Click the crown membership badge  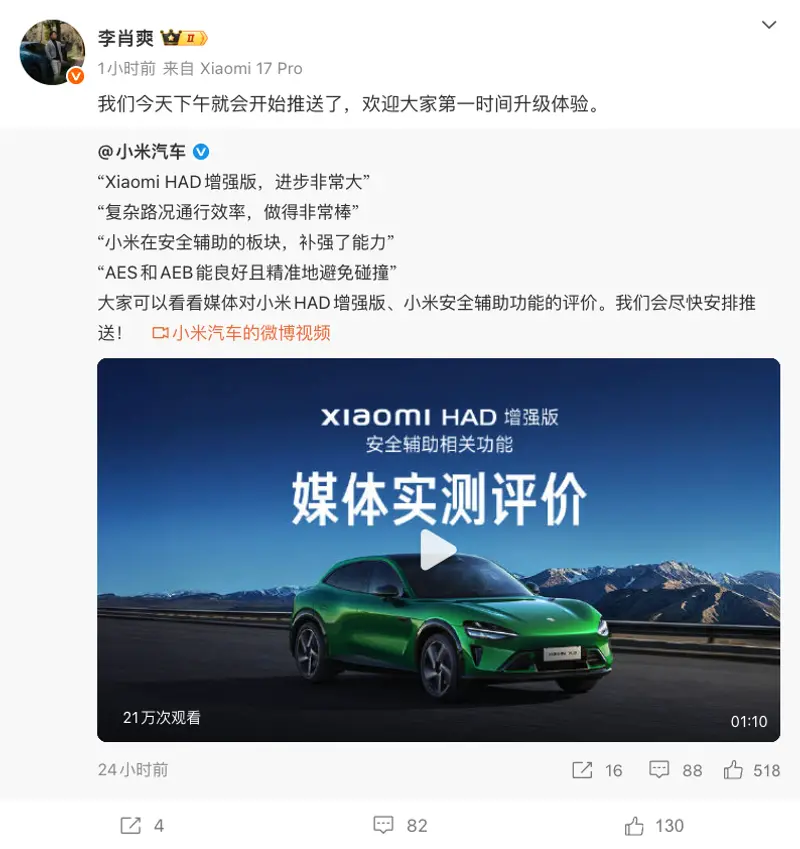coord(184,38)
